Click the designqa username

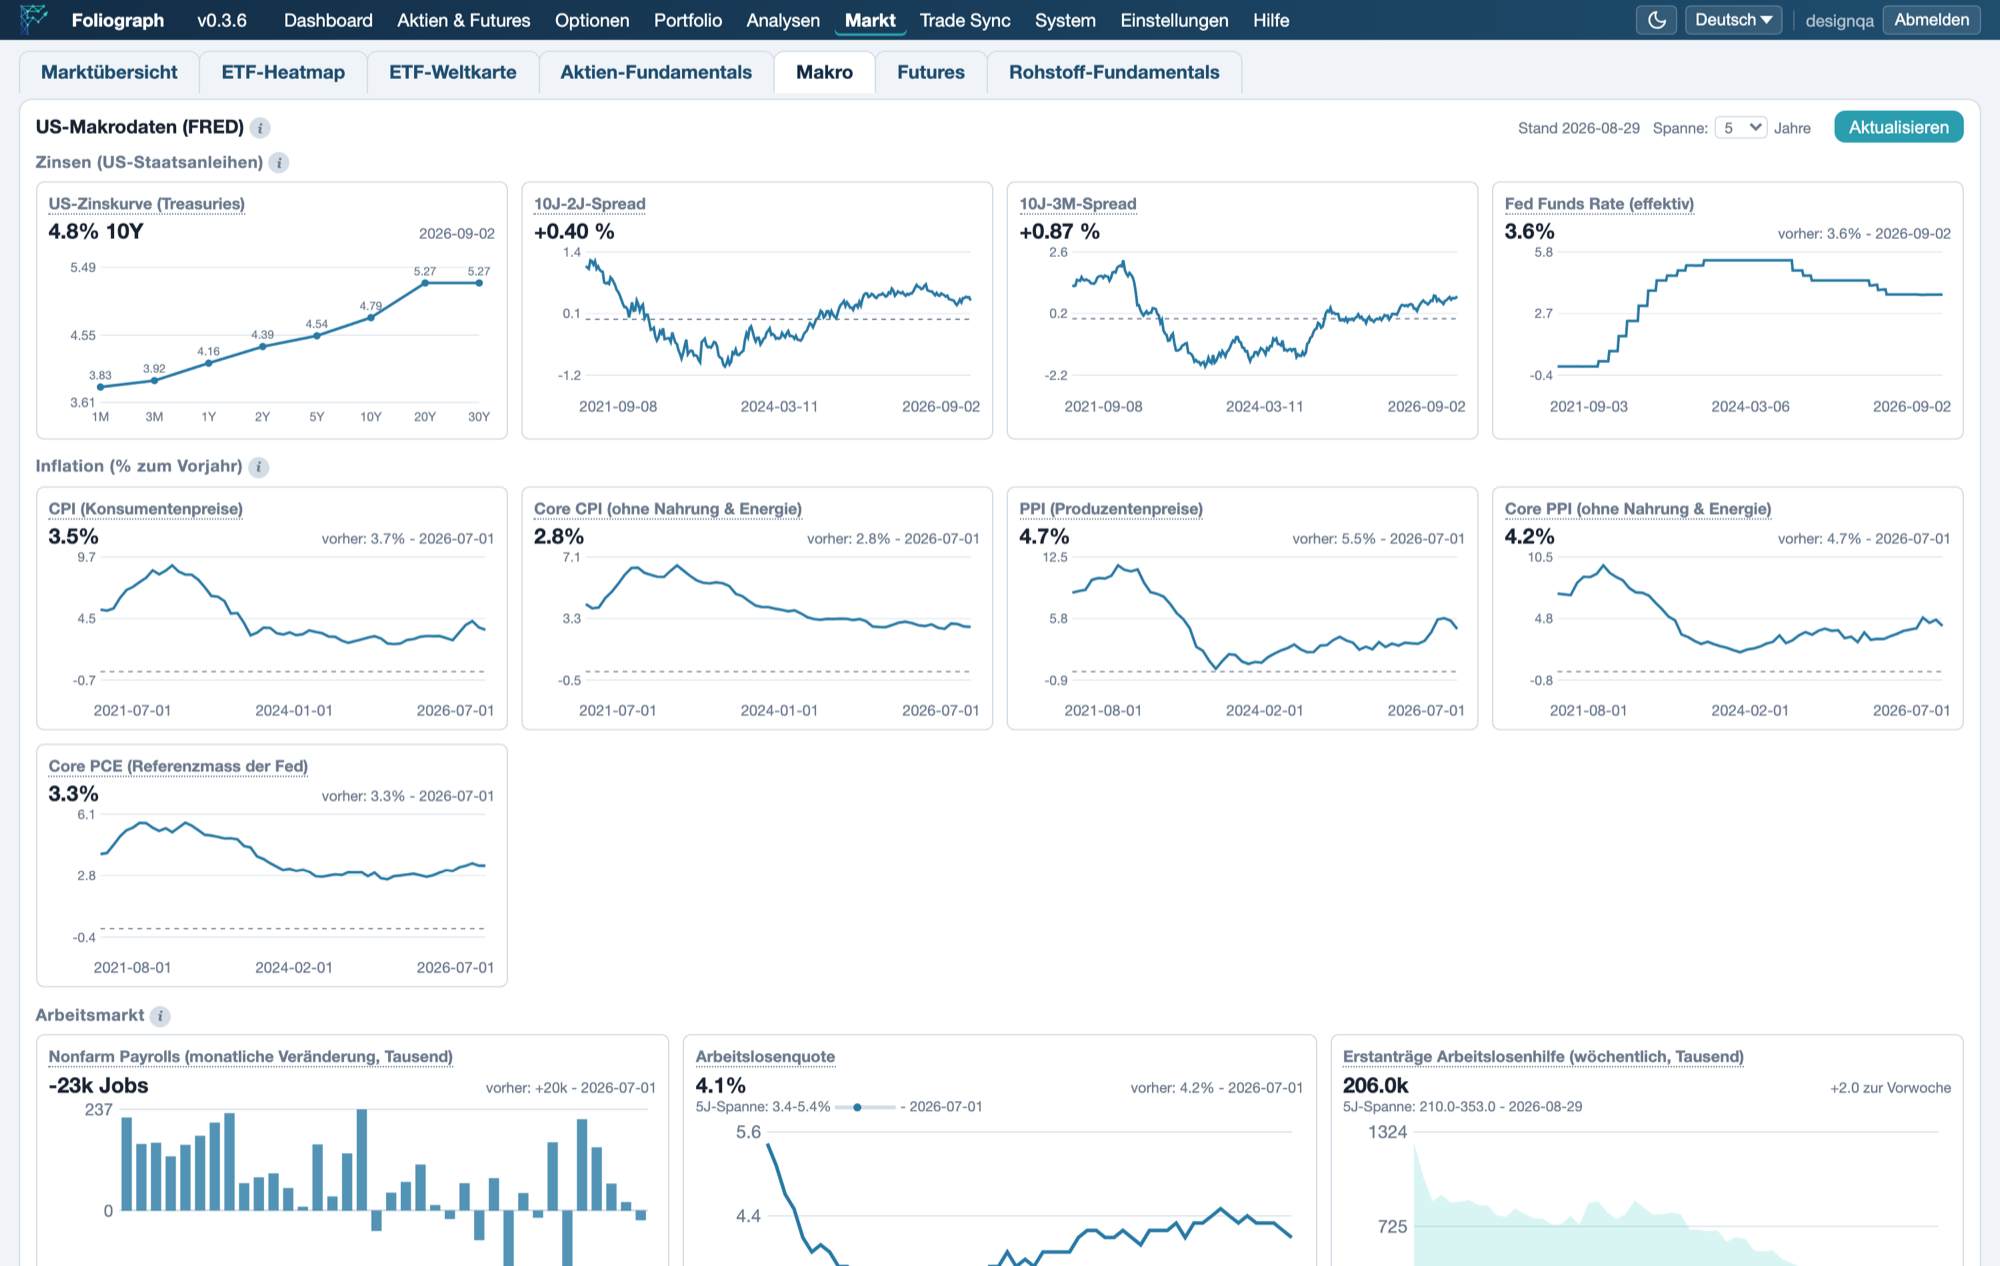pos(1839,21)
